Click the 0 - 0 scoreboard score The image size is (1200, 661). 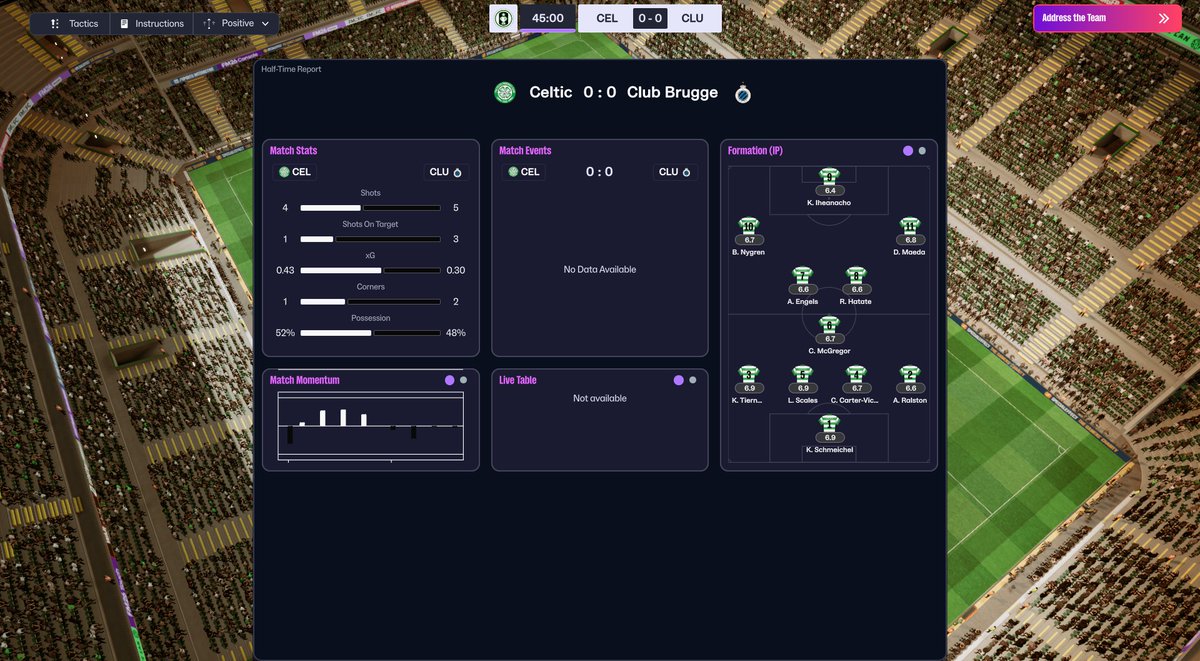coord(649,18)
